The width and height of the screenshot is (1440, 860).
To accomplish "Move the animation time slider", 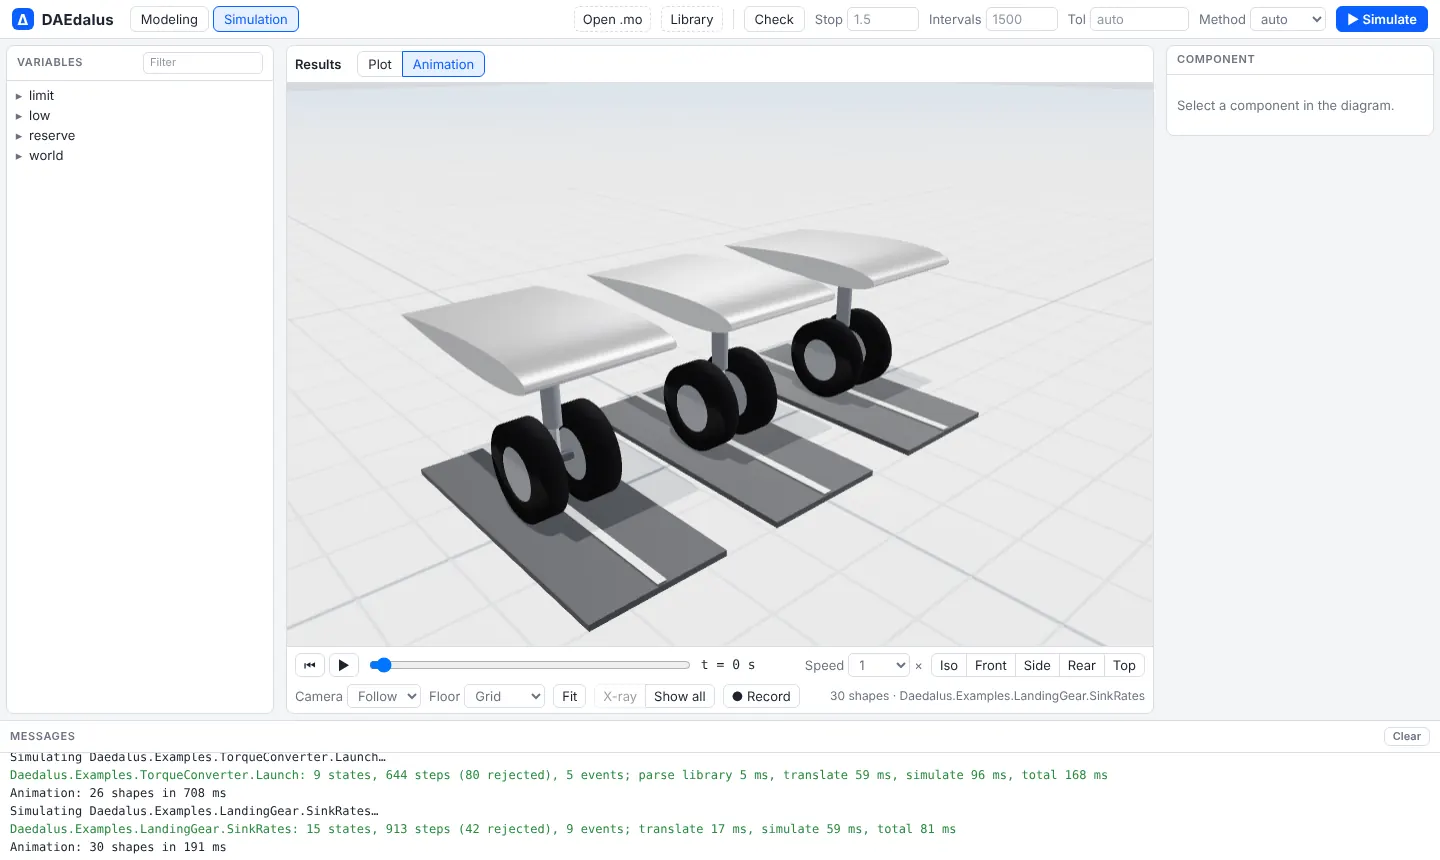I will click(x=530, y=665).
